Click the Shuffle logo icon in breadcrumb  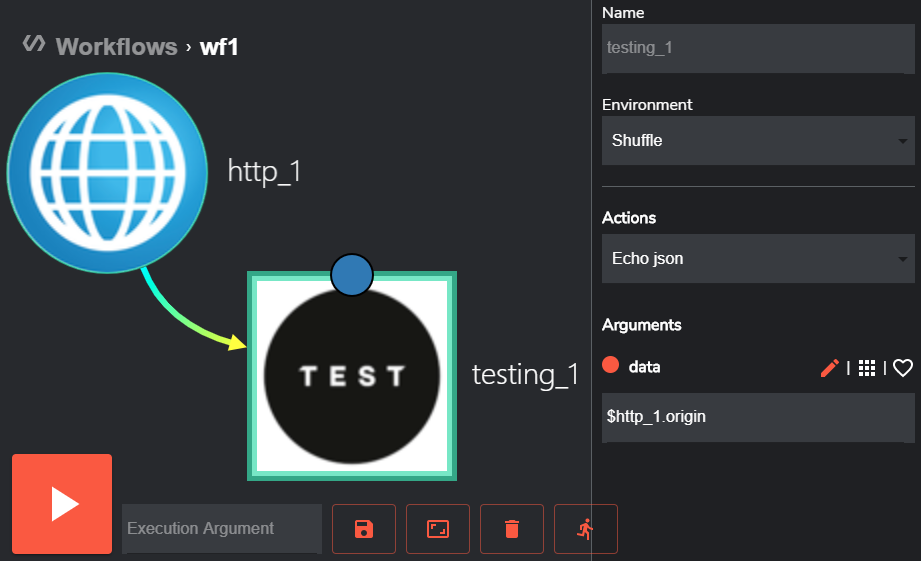pos(34,43)
